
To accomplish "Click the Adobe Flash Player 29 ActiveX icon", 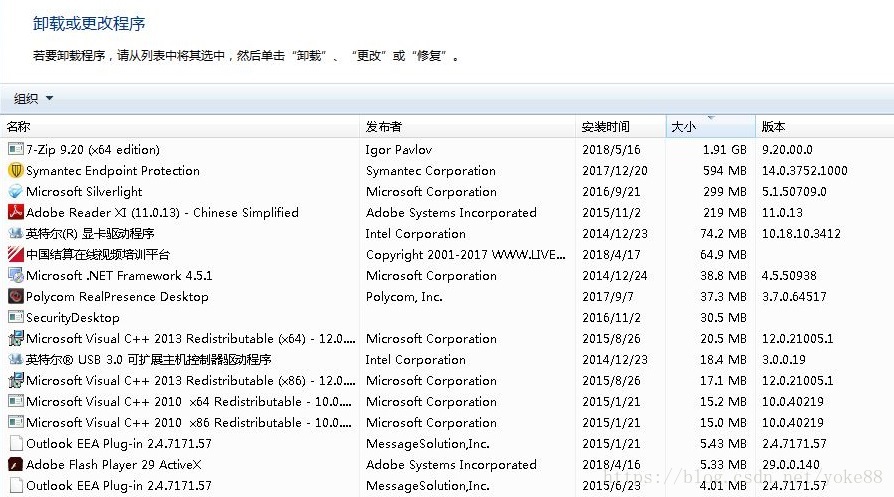I will (x=16, y=465).
